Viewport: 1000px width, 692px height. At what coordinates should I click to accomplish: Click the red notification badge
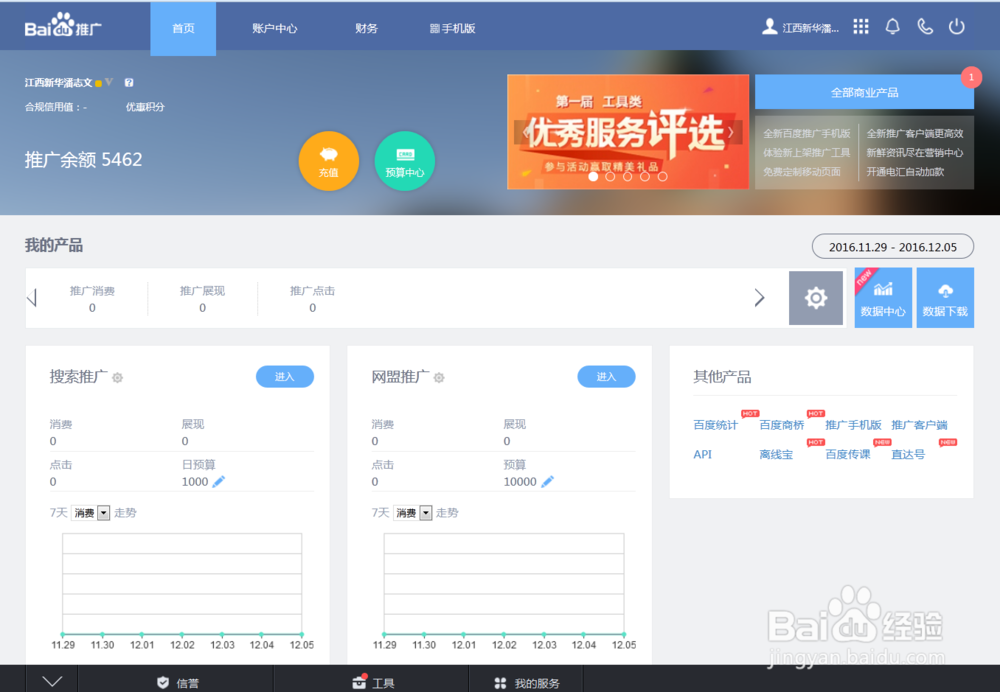971,77
